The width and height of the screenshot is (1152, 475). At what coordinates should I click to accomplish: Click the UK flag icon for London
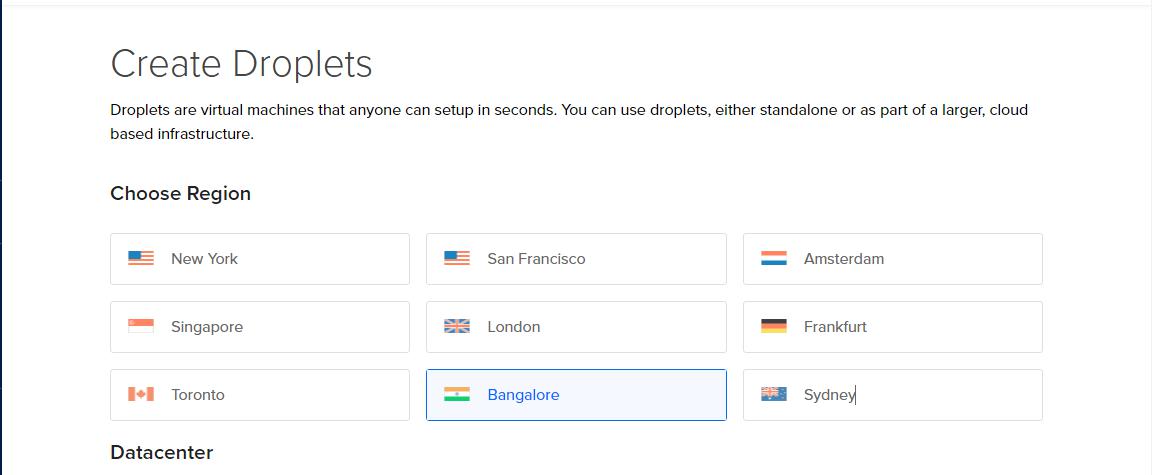click(456, 326)
